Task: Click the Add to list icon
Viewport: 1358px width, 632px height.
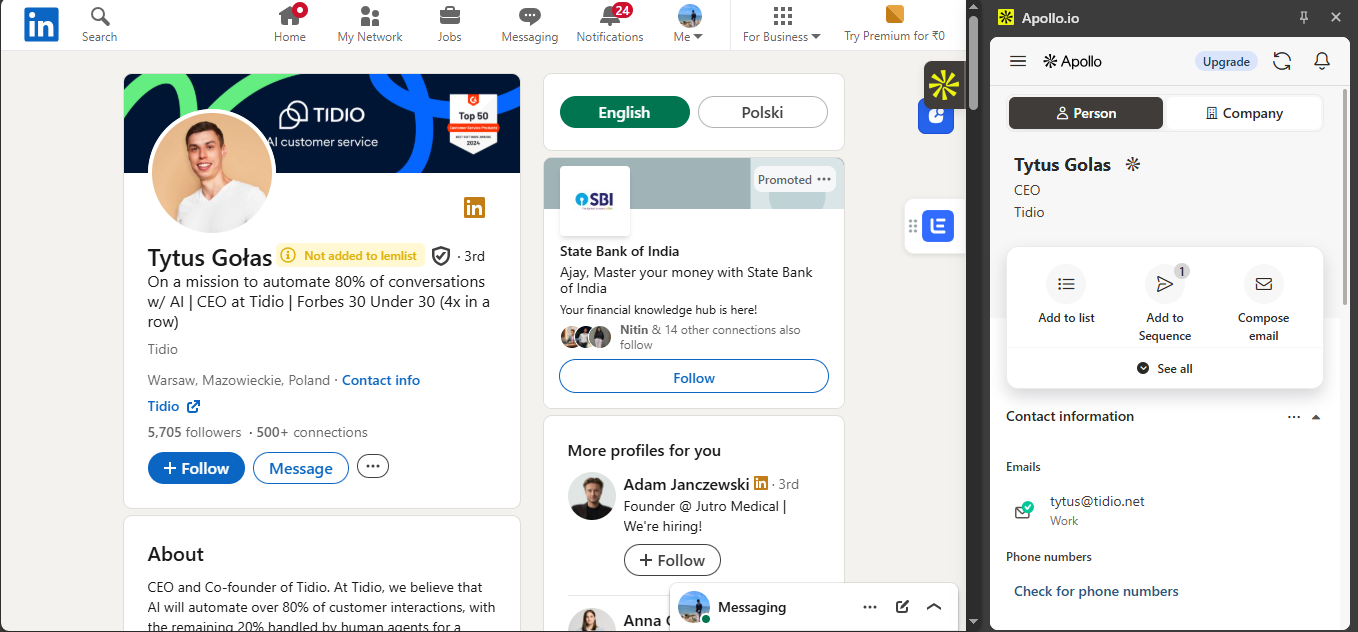Action: [1066, 285]
